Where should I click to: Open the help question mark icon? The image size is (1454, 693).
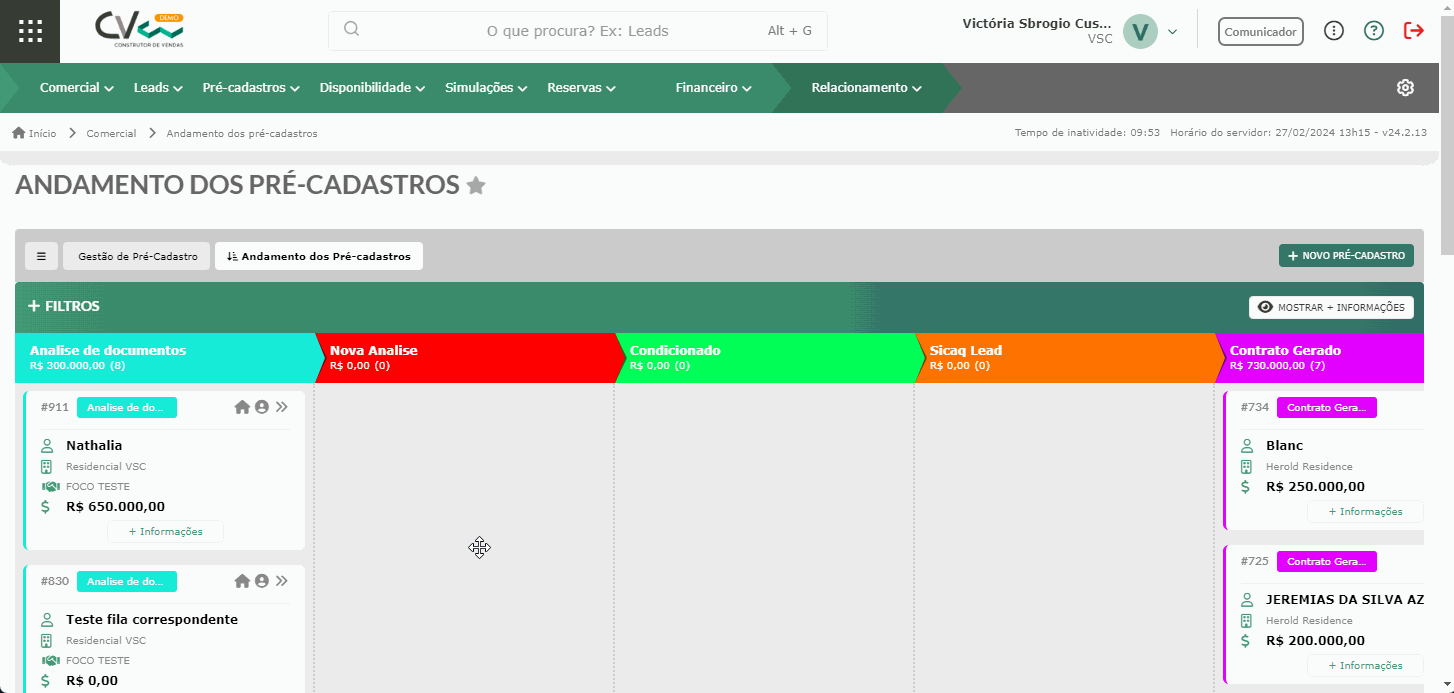(x=1374, y=31)
